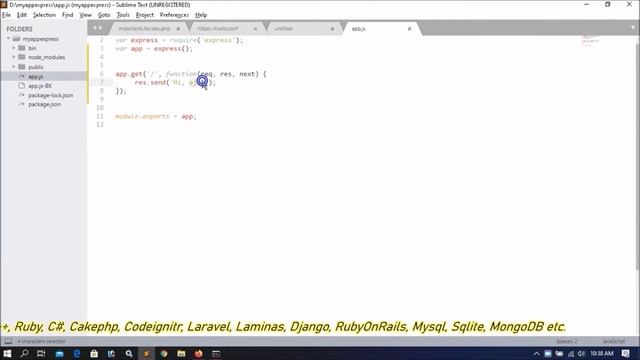Switch to the httpd-vhosts.conf tab
This screenshot has height=360, width=640.
(224, 29)
